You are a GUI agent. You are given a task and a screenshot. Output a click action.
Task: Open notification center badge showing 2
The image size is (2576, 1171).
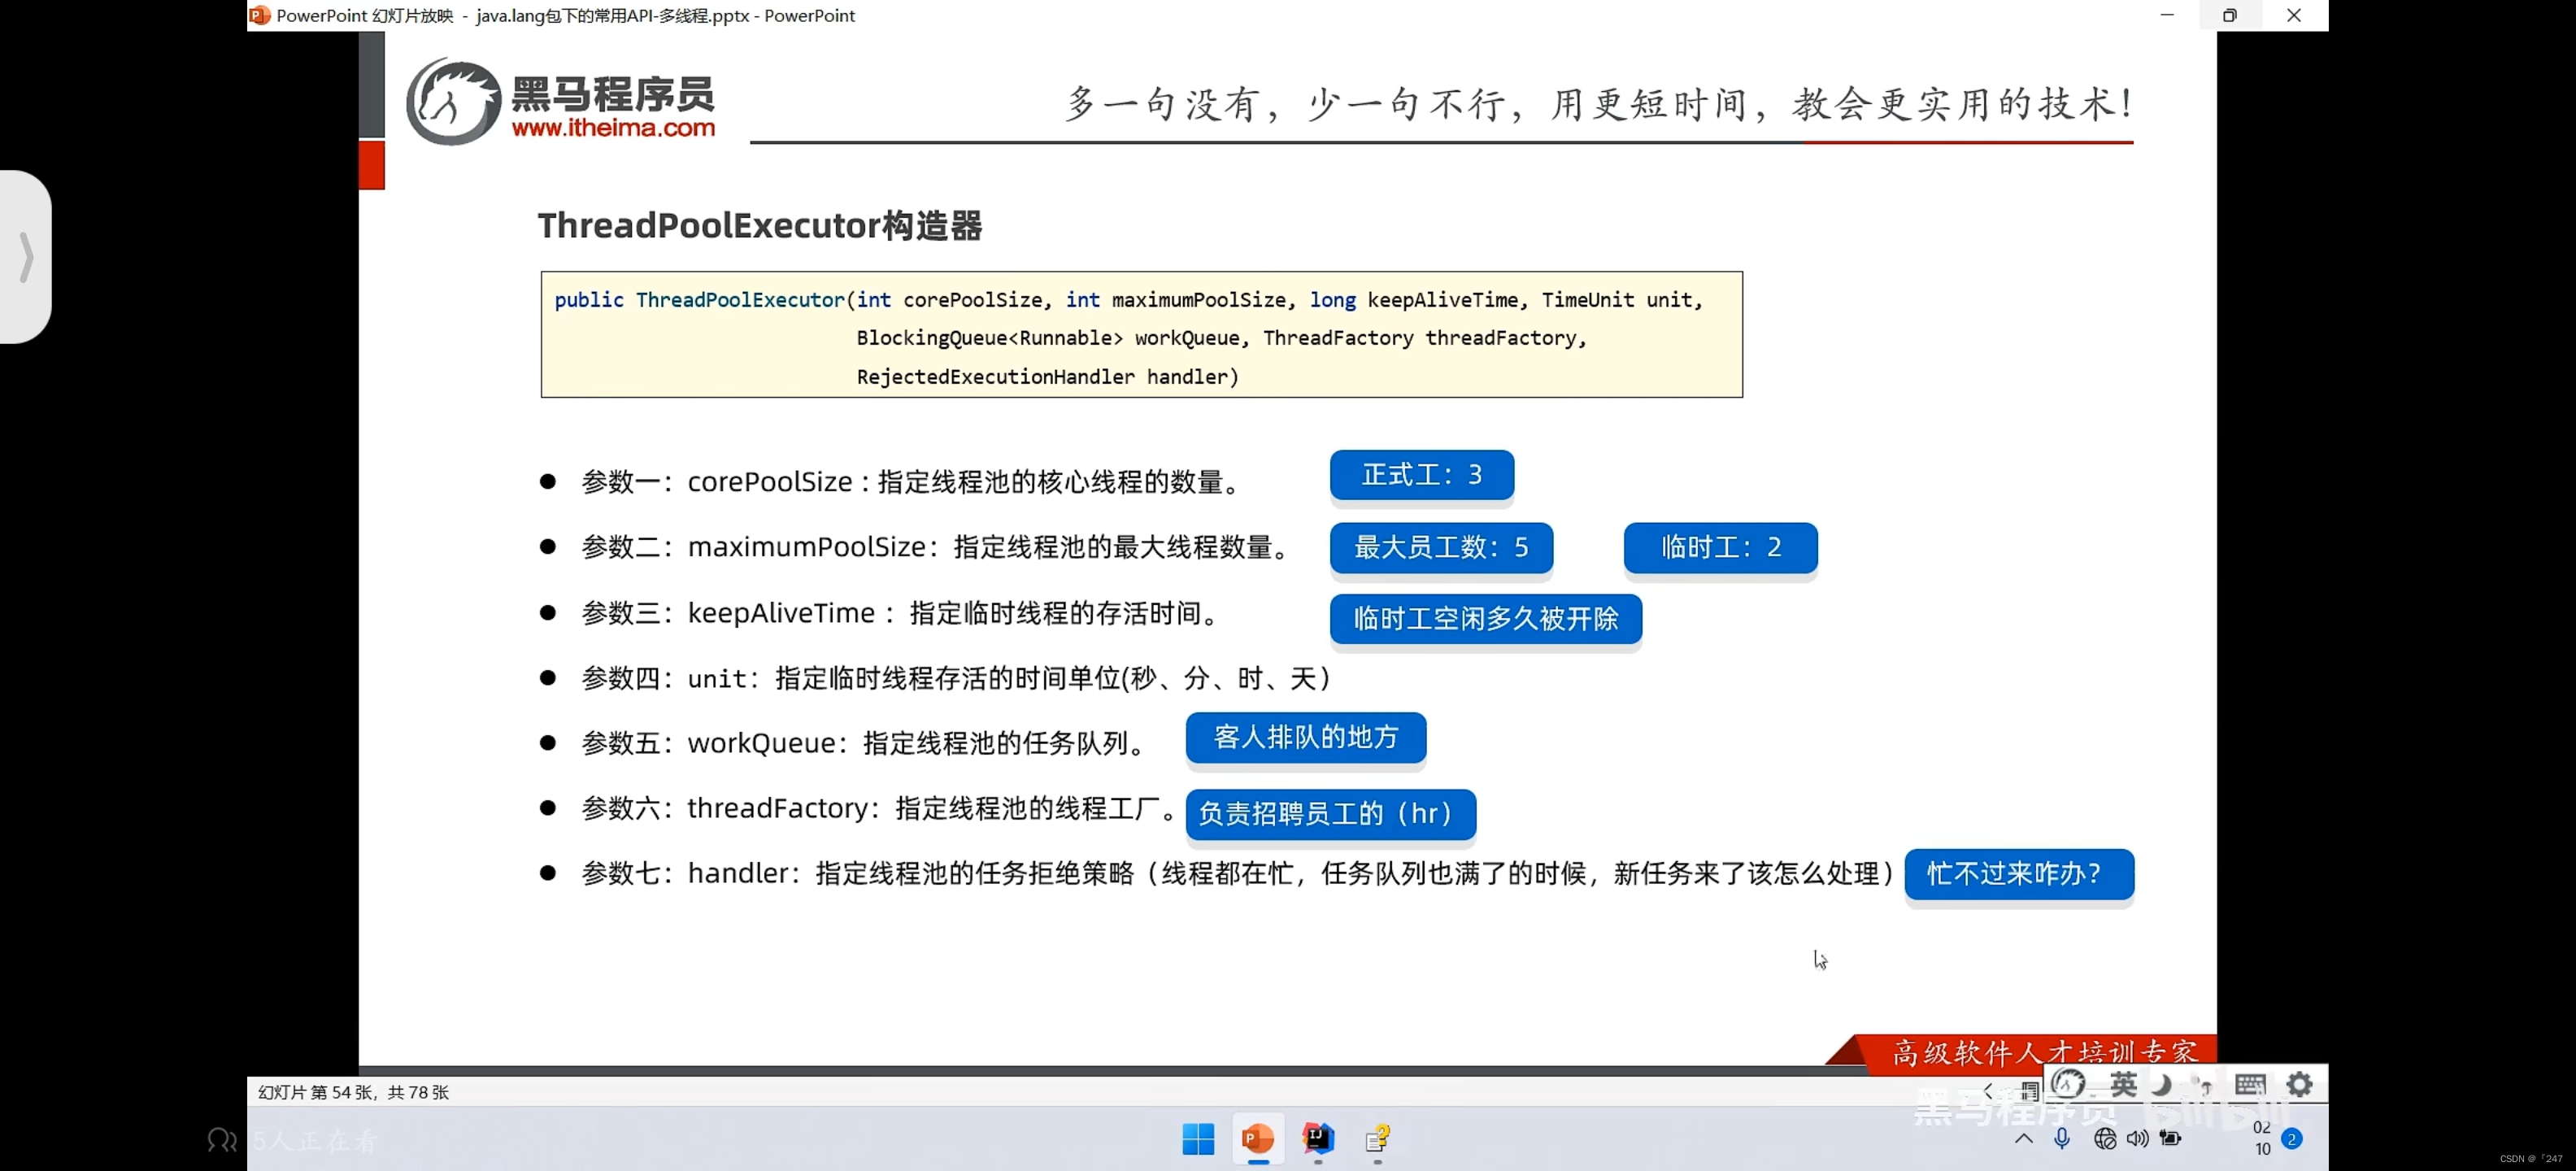tap(2292, 1139)
